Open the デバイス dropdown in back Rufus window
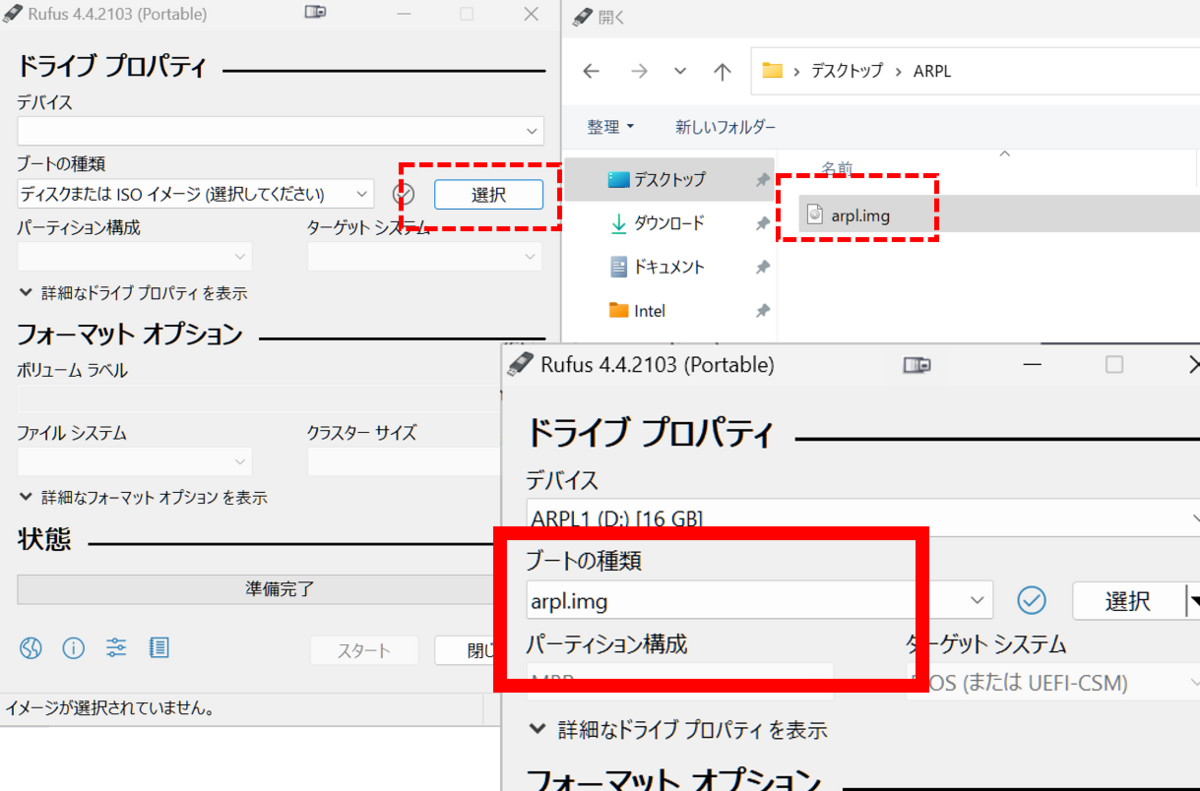The width and height of the screenshot is (1200, 791). tap(280, 131)
